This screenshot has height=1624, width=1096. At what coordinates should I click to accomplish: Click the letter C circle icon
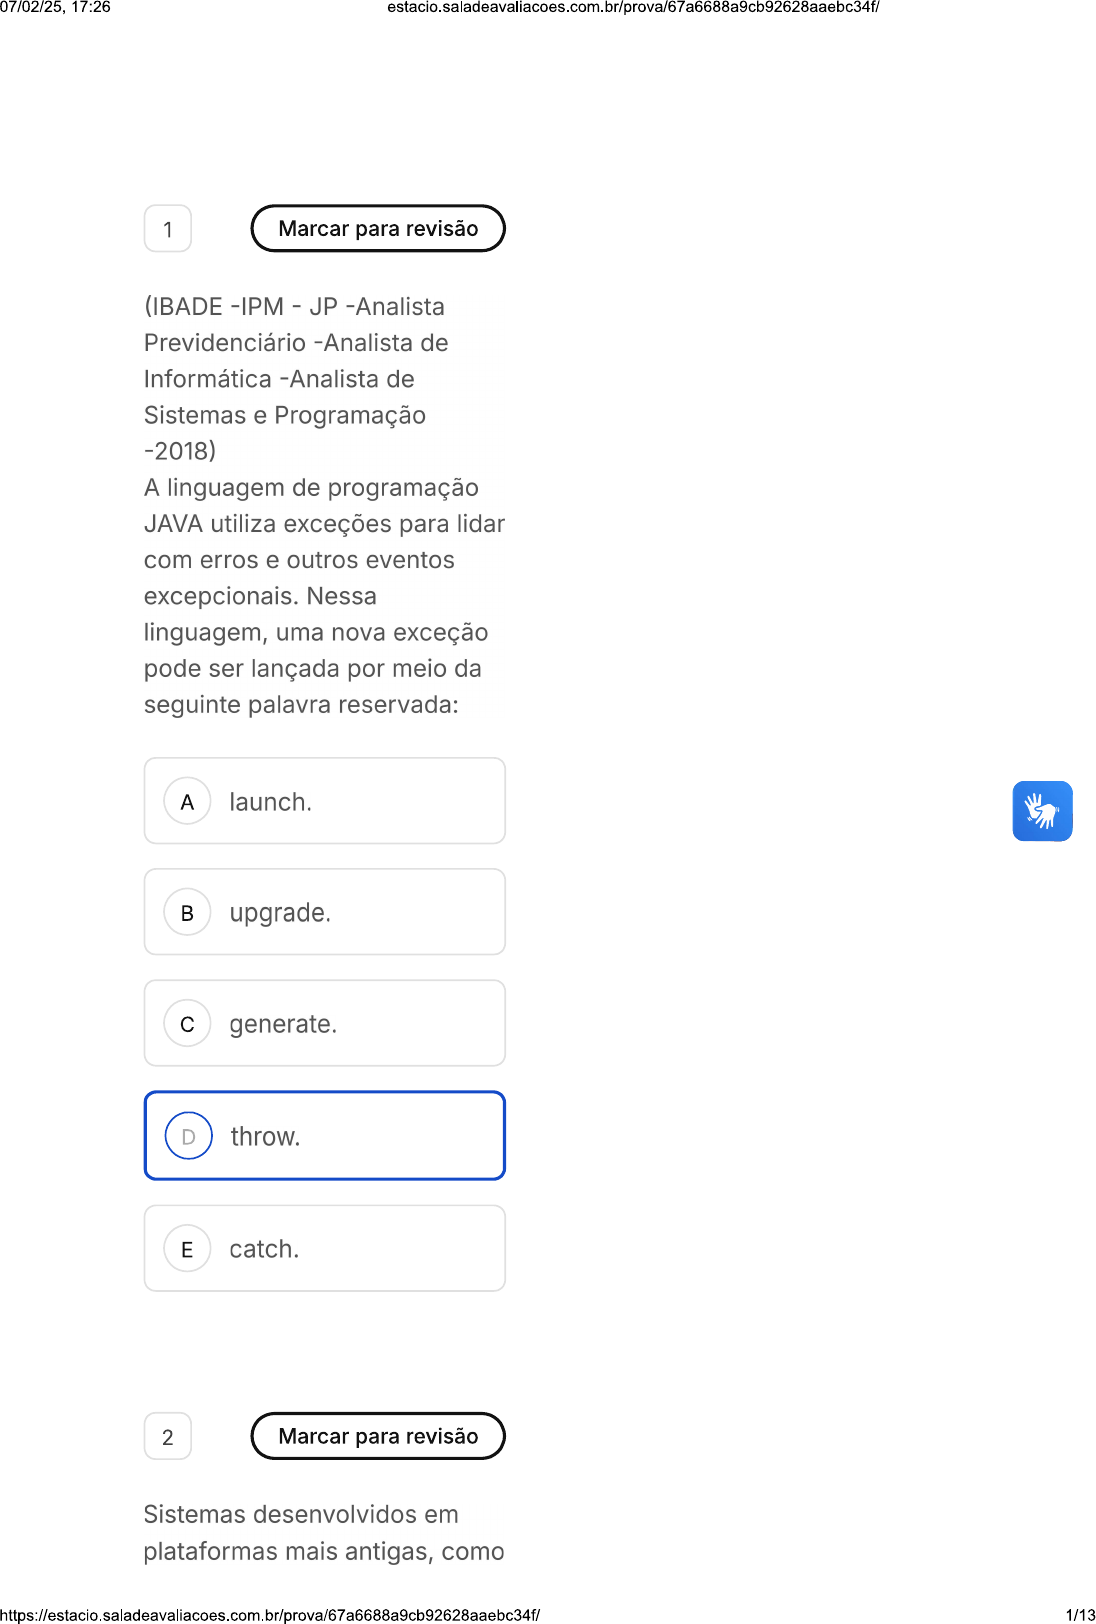187,1024
